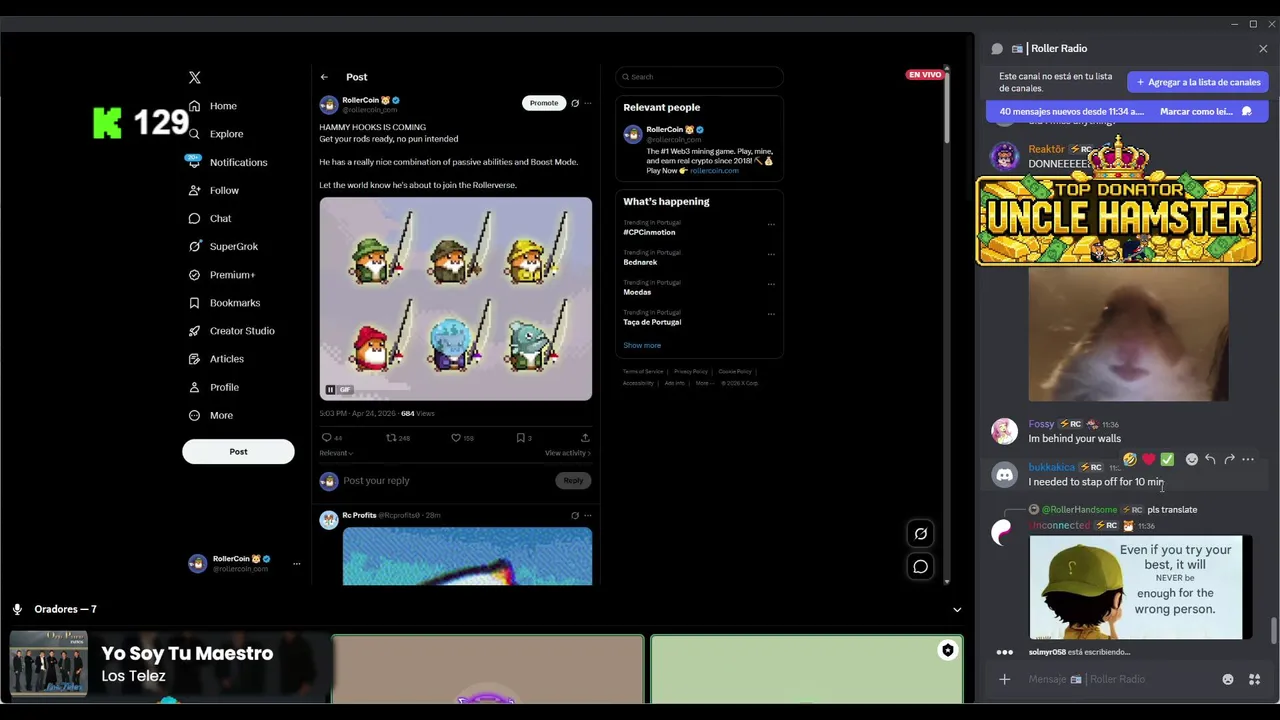Click the repost icon showing 248
1280x720 pixels.
pyautogui.click(x=392, y=438)
